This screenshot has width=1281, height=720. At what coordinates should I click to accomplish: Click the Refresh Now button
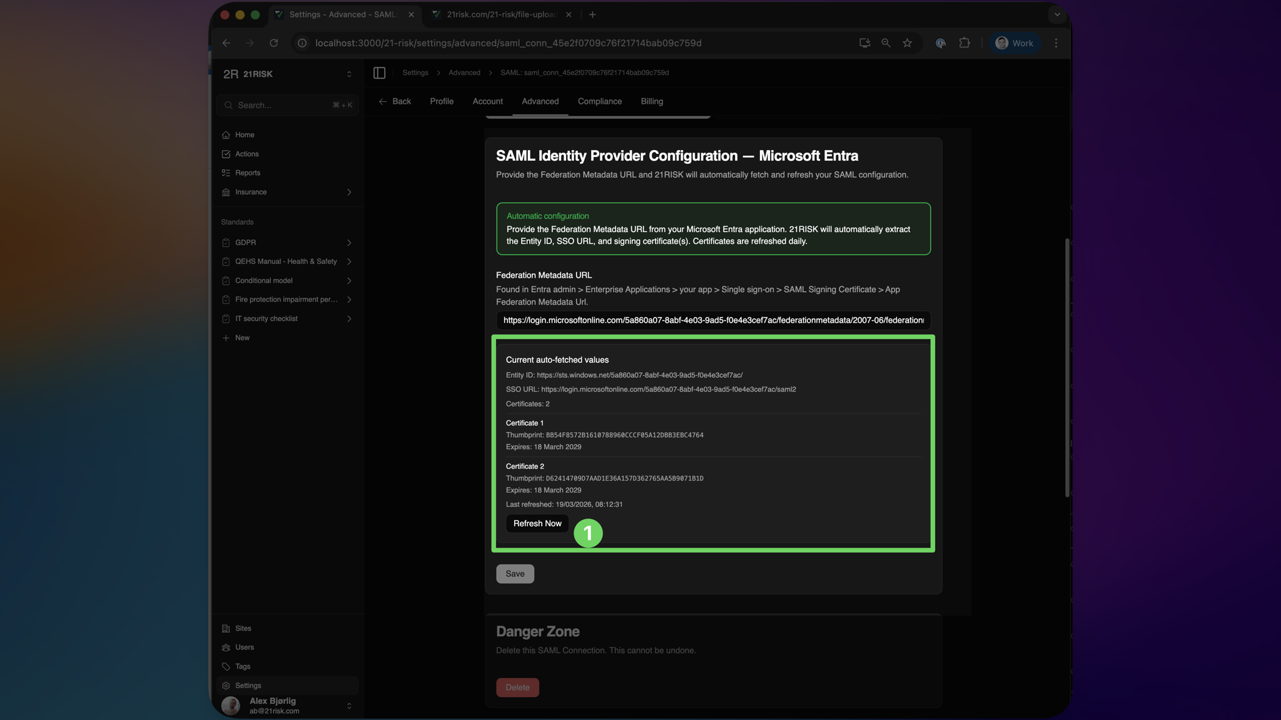tap(537, 524)
